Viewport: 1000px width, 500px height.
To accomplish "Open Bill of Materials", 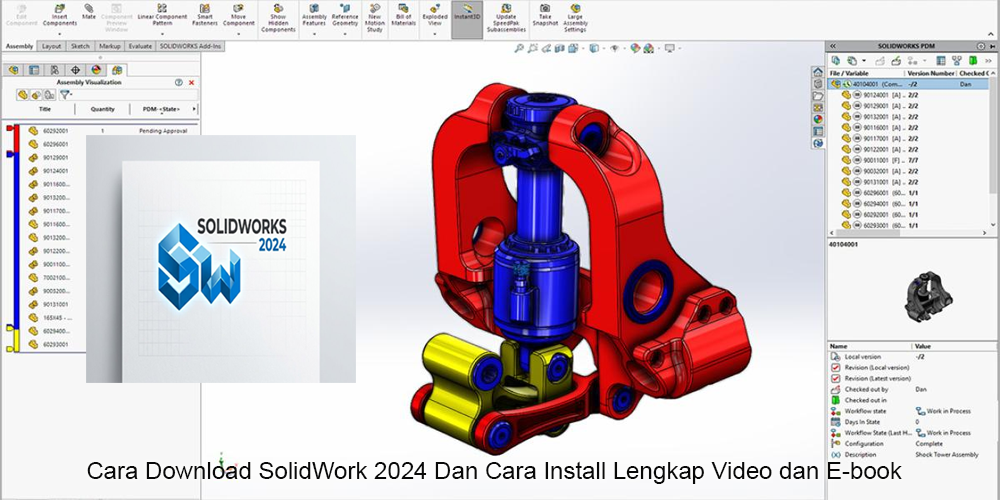I will click(405, 15).
